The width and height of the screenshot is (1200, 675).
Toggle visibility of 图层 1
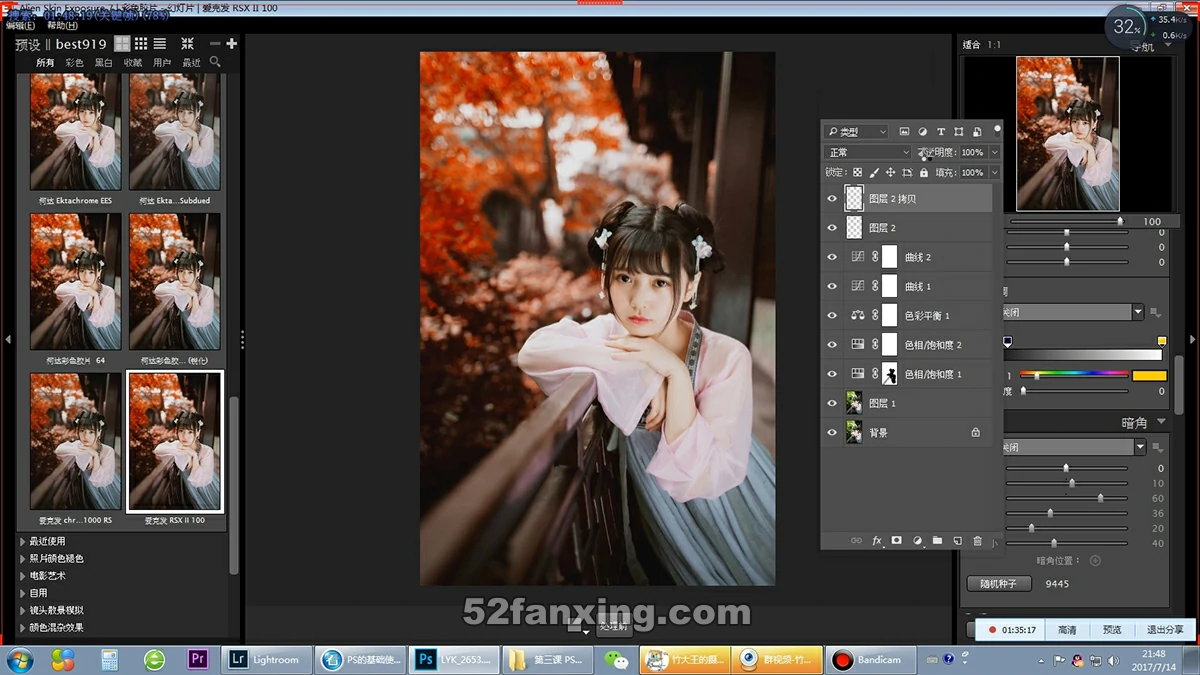832,403
